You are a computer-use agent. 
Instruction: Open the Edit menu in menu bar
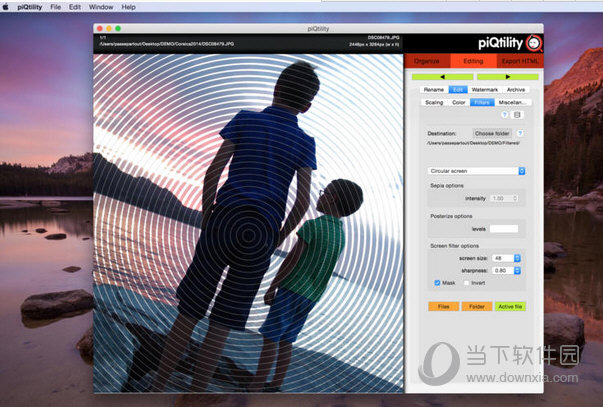coord(75,7)
